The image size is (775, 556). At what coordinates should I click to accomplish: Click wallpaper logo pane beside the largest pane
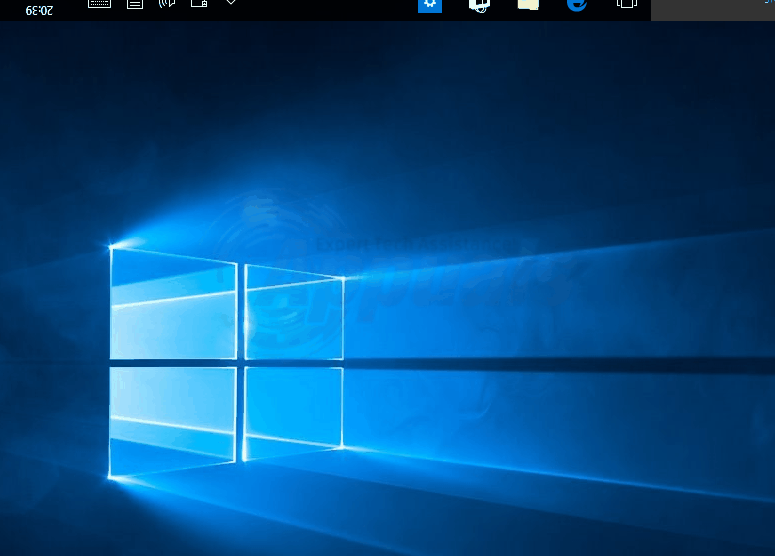coord(293,412)
